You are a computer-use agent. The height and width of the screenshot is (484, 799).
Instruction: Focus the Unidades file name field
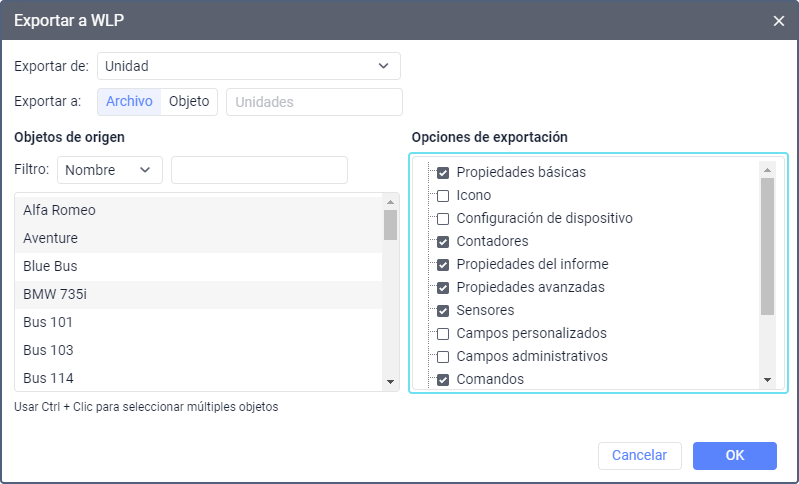point(314,102)
